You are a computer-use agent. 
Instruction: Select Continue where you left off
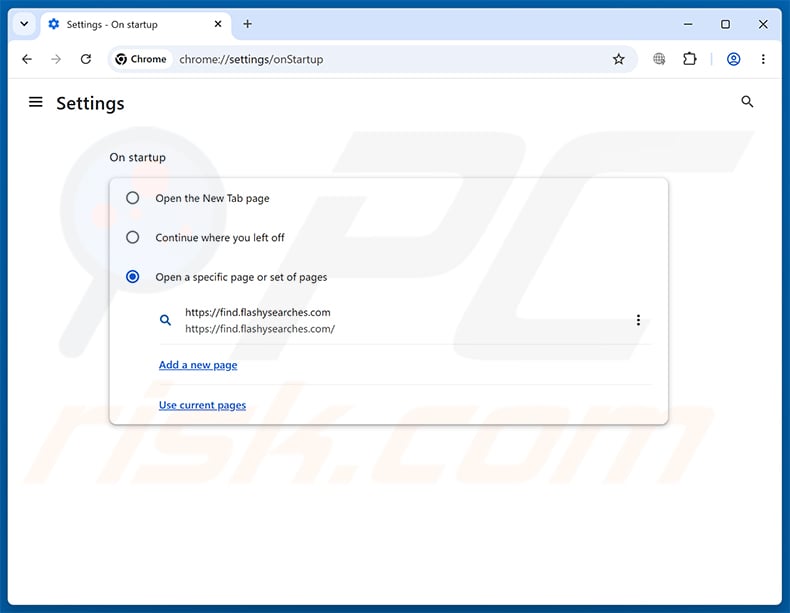pyautogui.click(x=133, y=237)
